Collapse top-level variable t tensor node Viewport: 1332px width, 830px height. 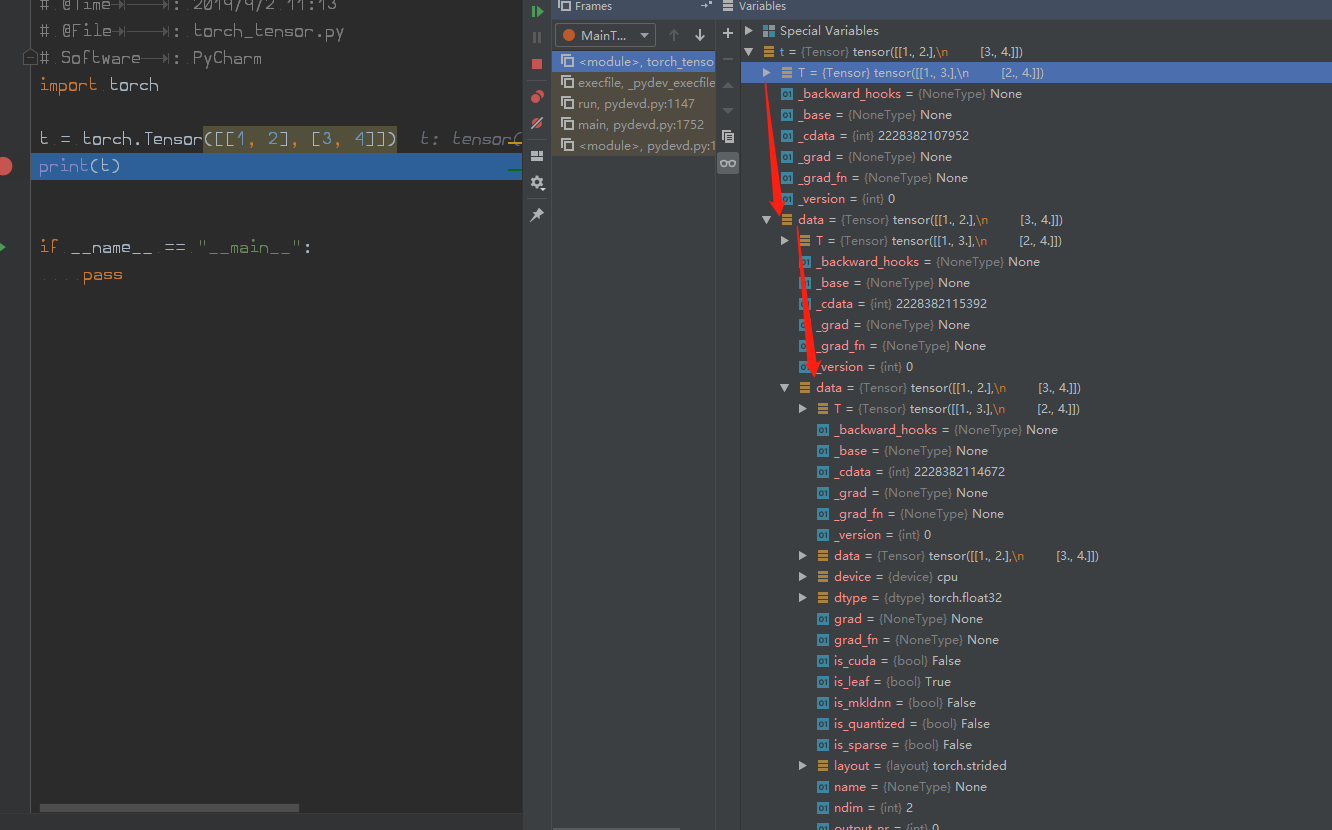pos(749,52)
